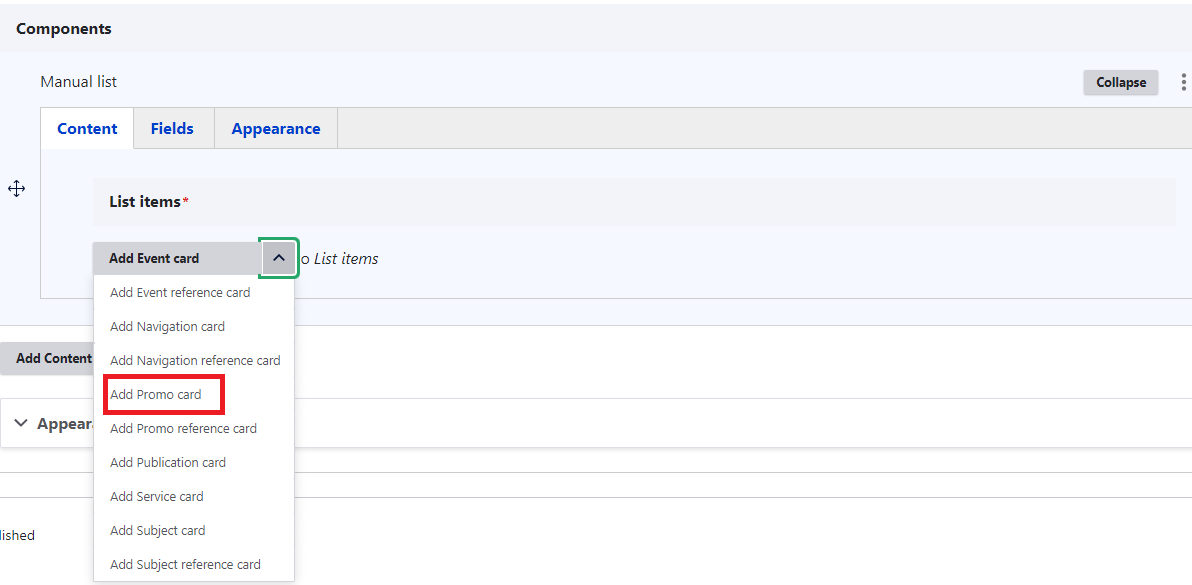
Task: Pick Add Subject reference card
Action: pyautogui.click(x=185, y=565)
